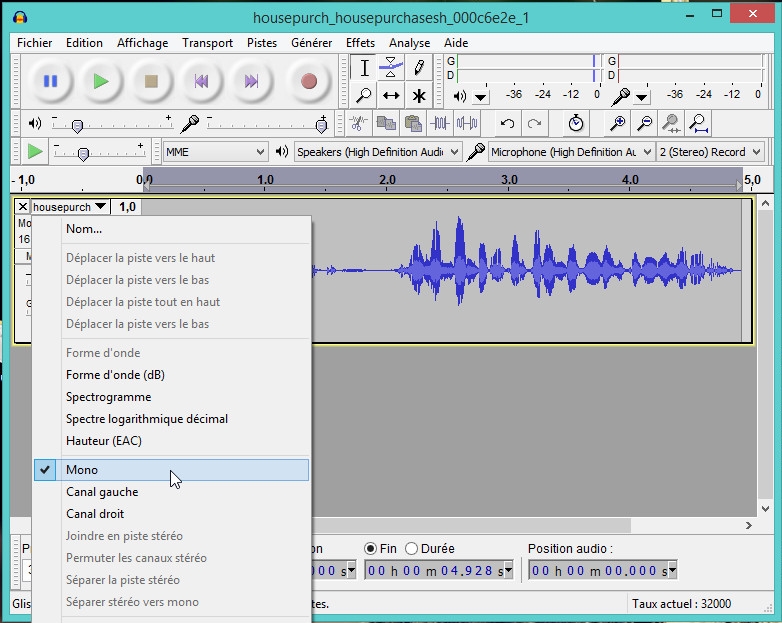Fit selection to window zoom icon
Viewport: 782px width, 623px height.
point(671,123)
